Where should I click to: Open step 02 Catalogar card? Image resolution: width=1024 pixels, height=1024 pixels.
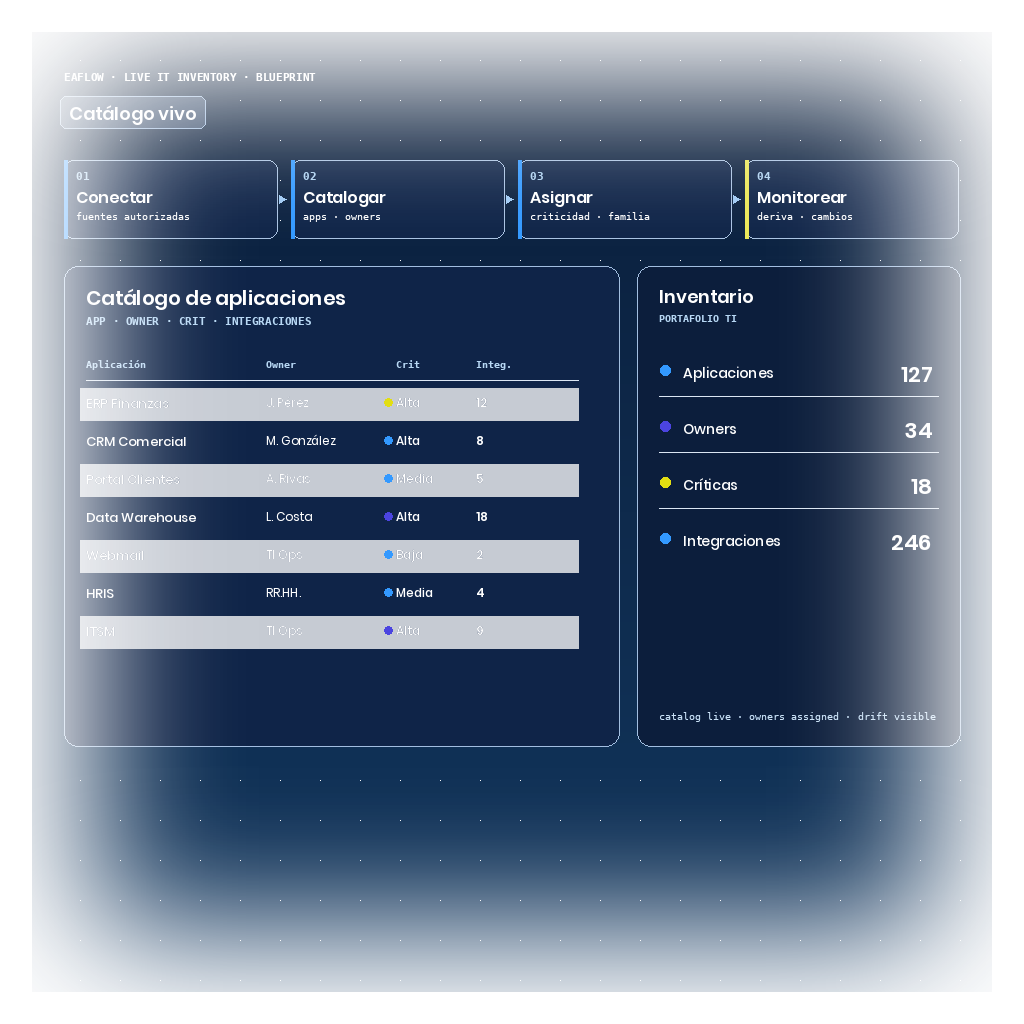tap(398, 200)
